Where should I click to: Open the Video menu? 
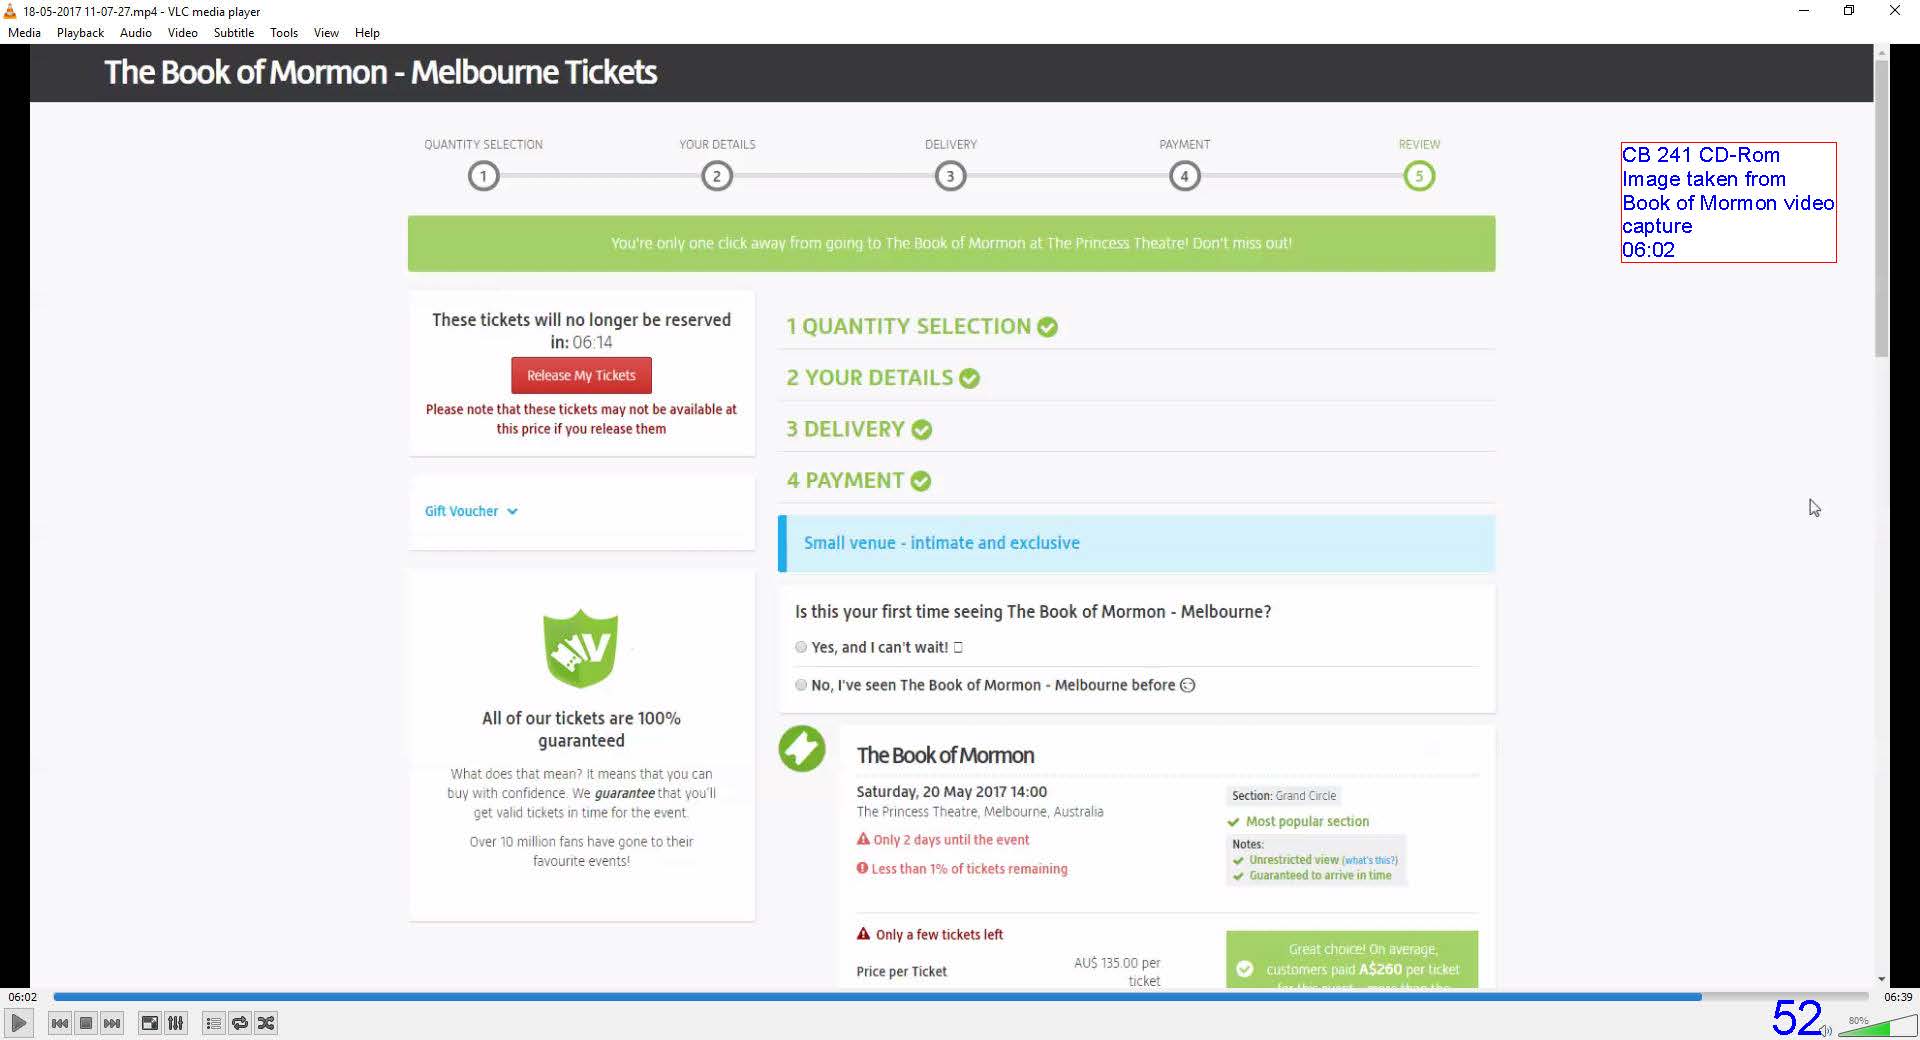(182, 33)
